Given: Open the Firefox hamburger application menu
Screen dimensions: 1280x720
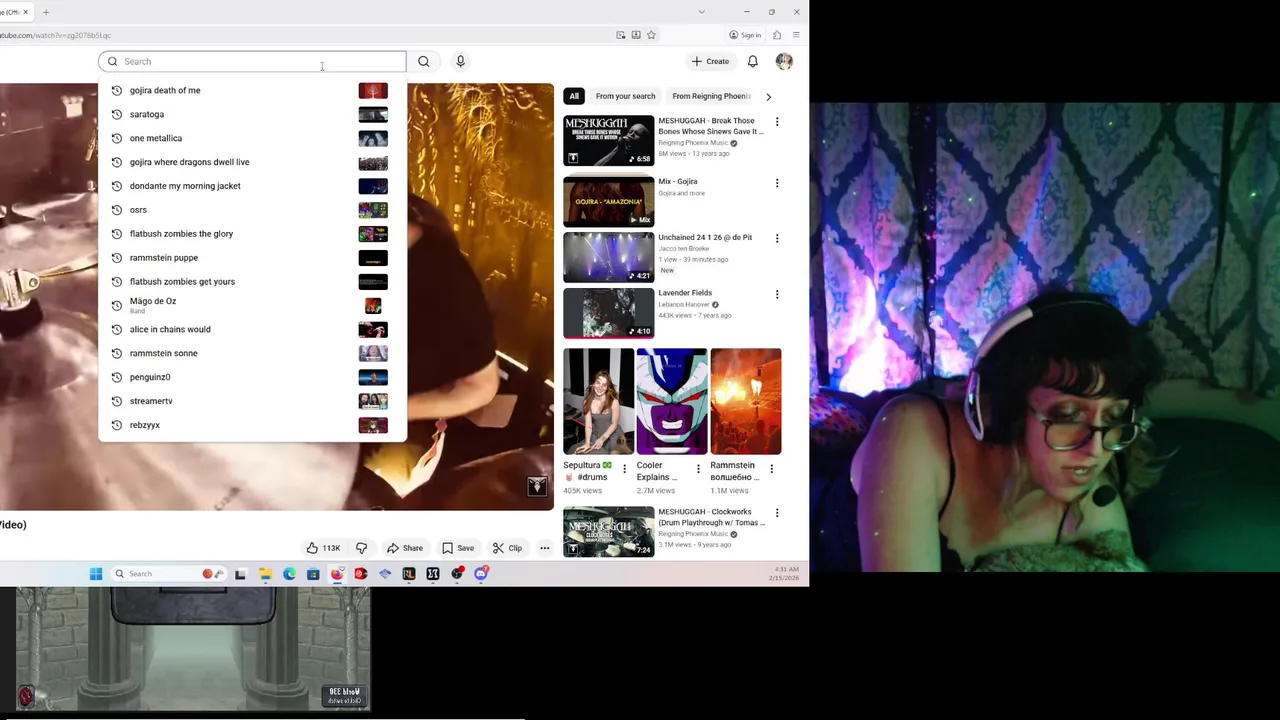Looking at the screenshot, I should pyautogui.click(x=795, y=35).
